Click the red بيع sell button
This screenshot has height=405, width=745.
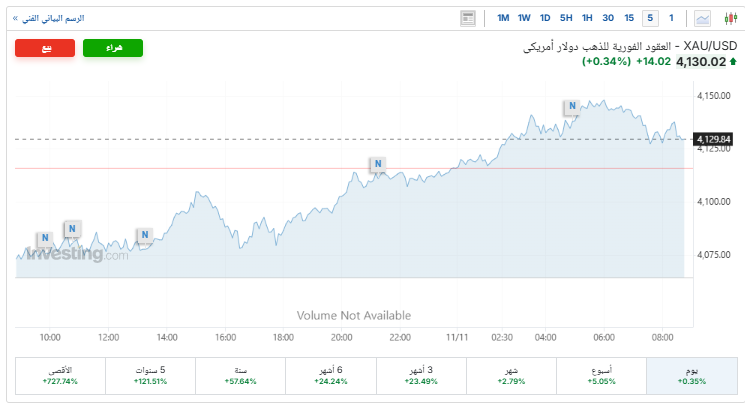point(45,48)
